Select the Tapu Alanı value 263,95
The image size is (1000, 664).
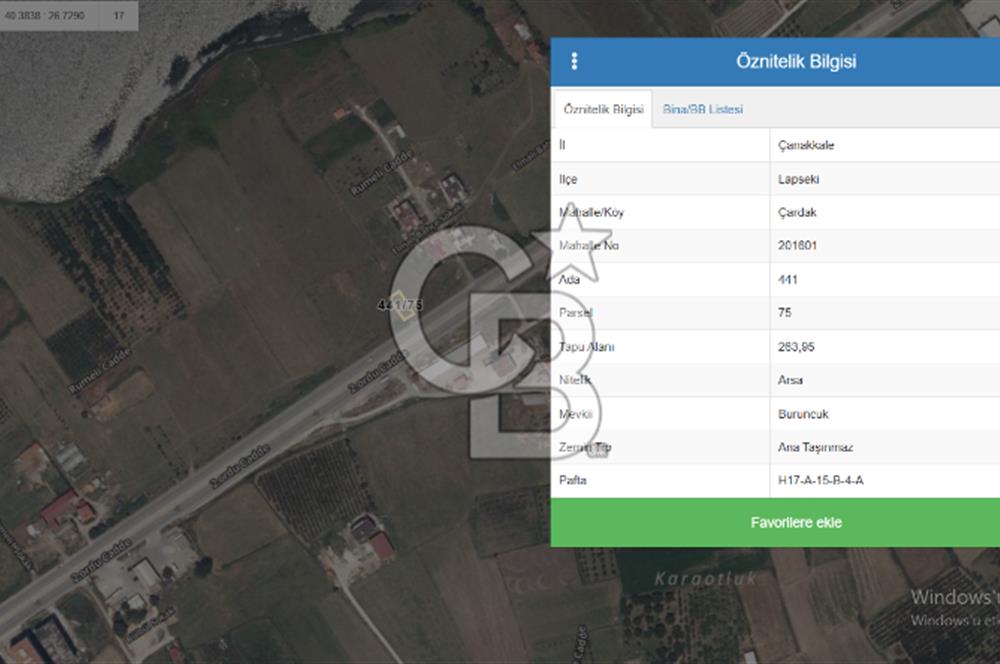coord(795,347)
